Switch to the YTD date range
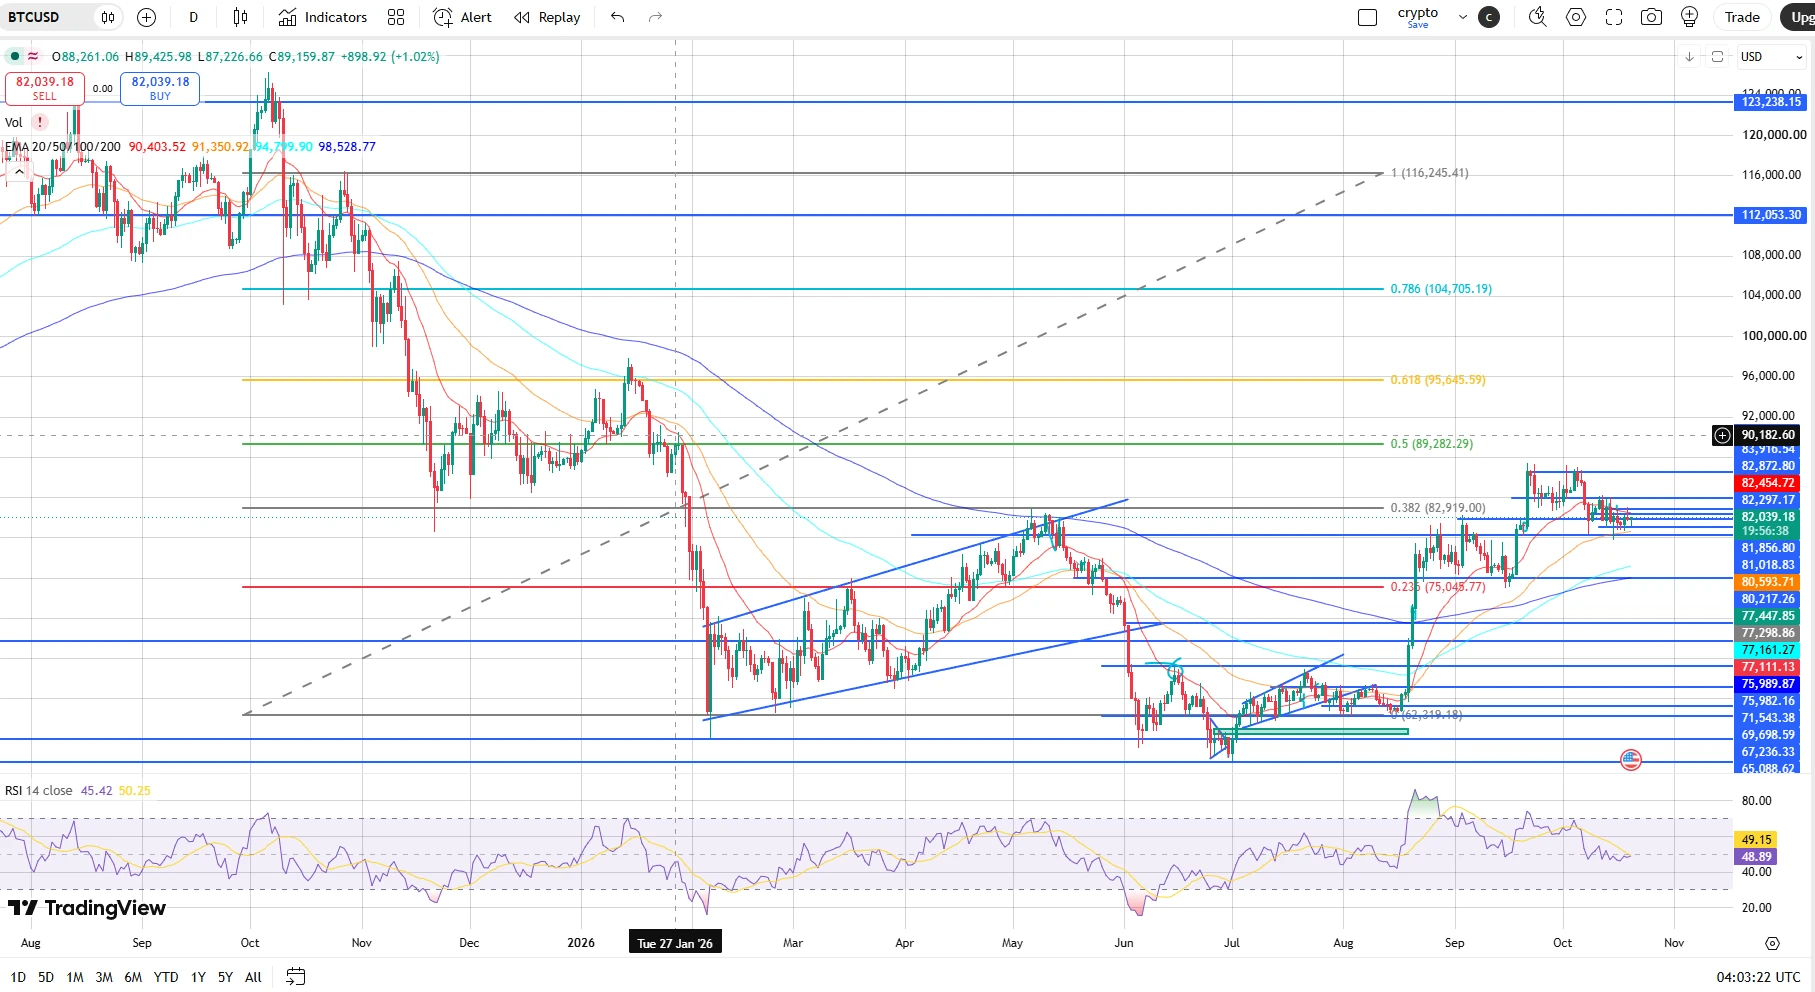This screenshot has height=992, width=1815. point(166,977)
